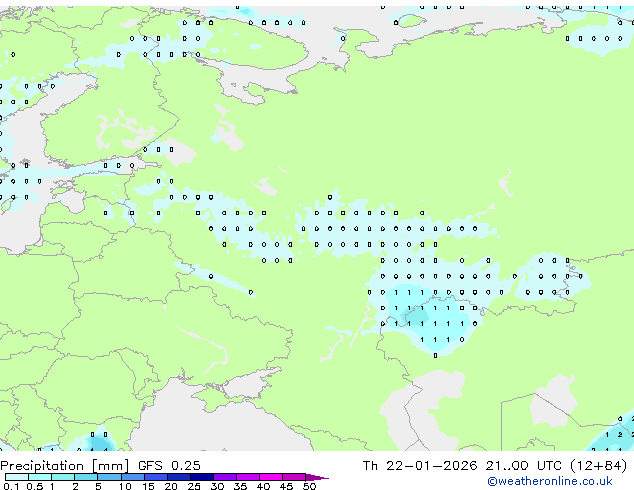The image size is (634, 490).
Task: Select the 45–50 mm legend color box
Action: (294, 477)
